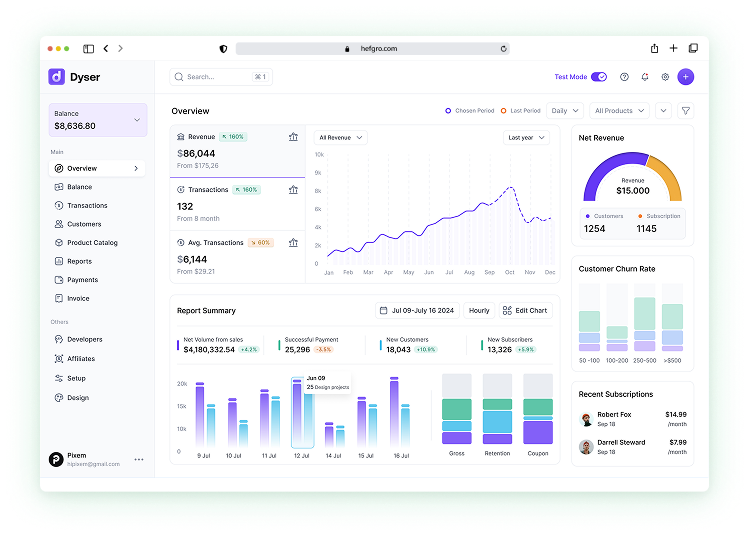Toggle the Test Mode switch
749x536 pixels.
[x=599, y=77]
